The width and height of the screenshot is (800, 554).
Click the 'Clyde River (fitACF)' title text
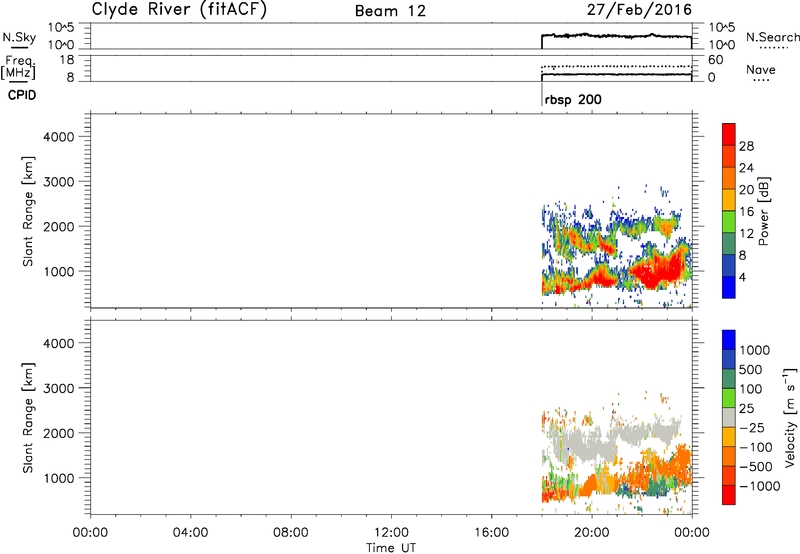point(179,10)
